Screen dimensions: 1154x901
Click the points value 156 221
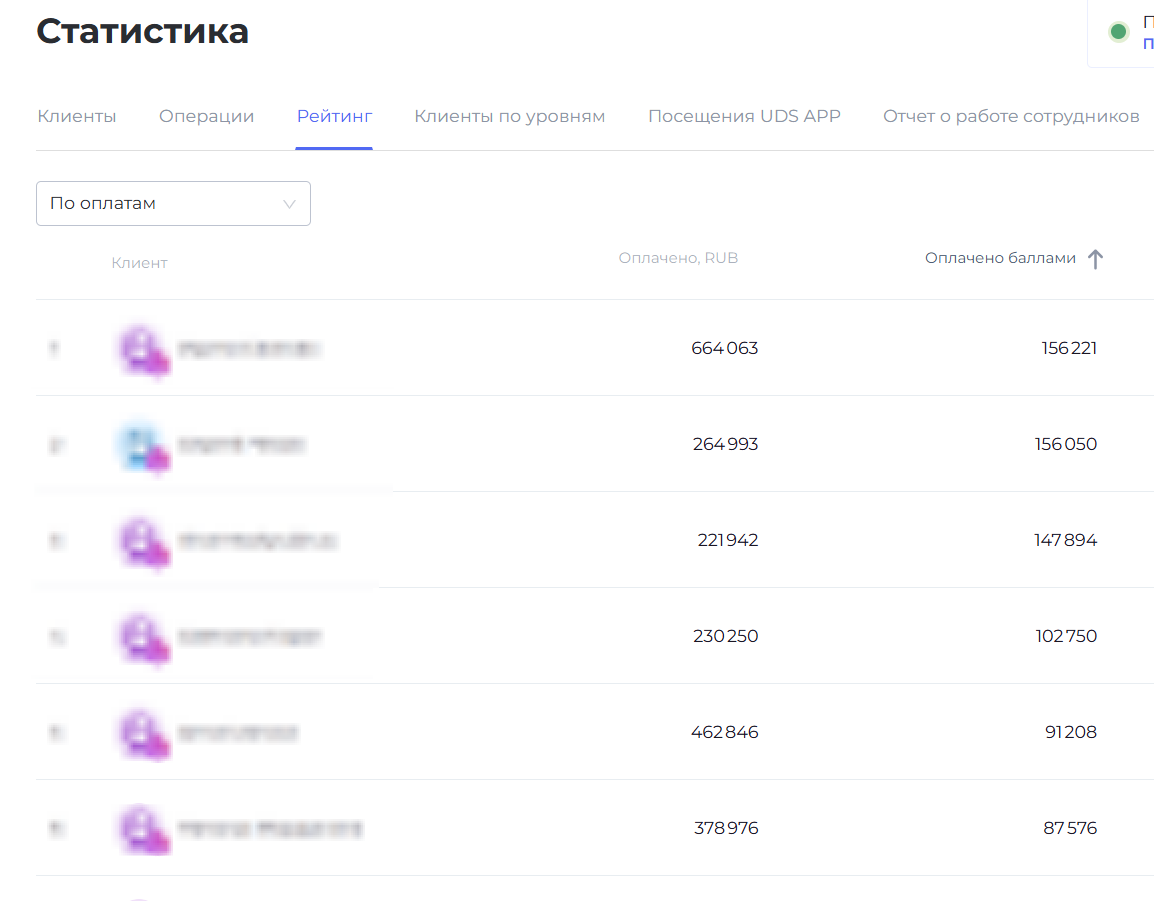point(1069,348)
